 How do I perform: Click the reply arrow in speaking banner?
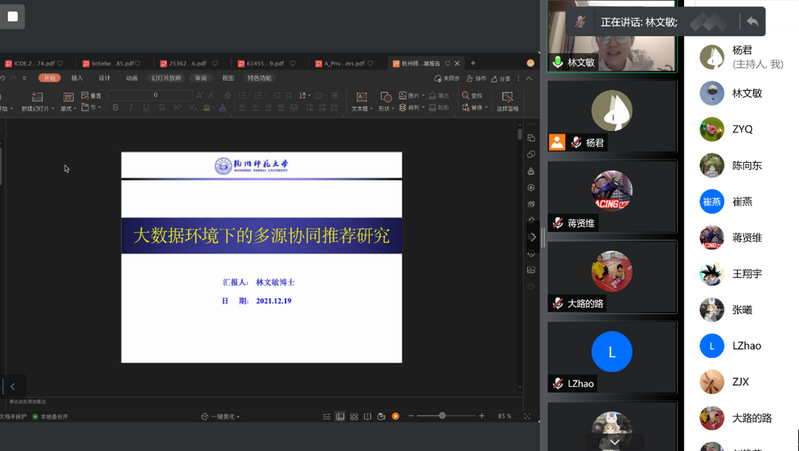[x=752, y=21]
